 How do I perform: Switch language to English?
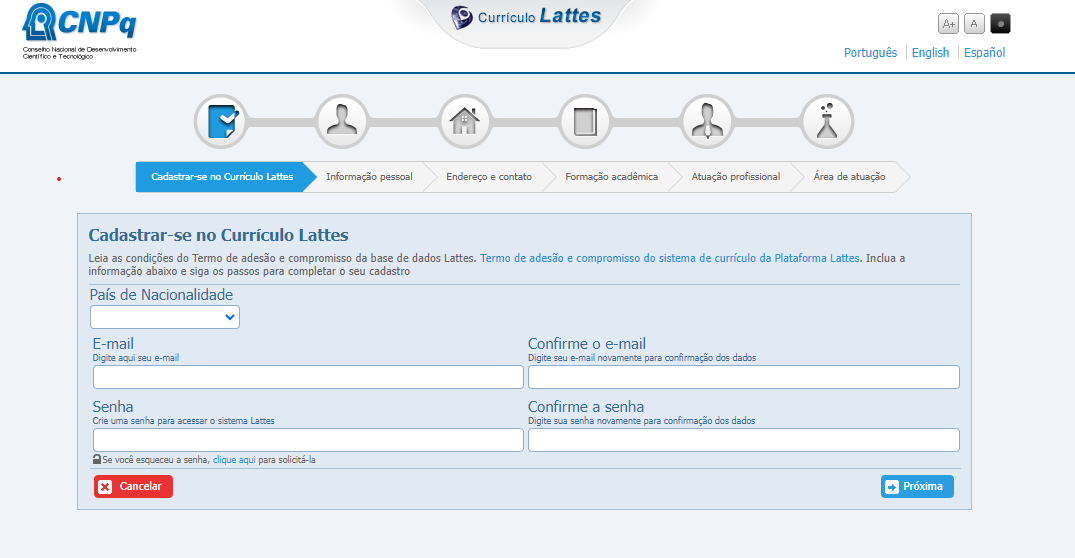pos(930,53)
